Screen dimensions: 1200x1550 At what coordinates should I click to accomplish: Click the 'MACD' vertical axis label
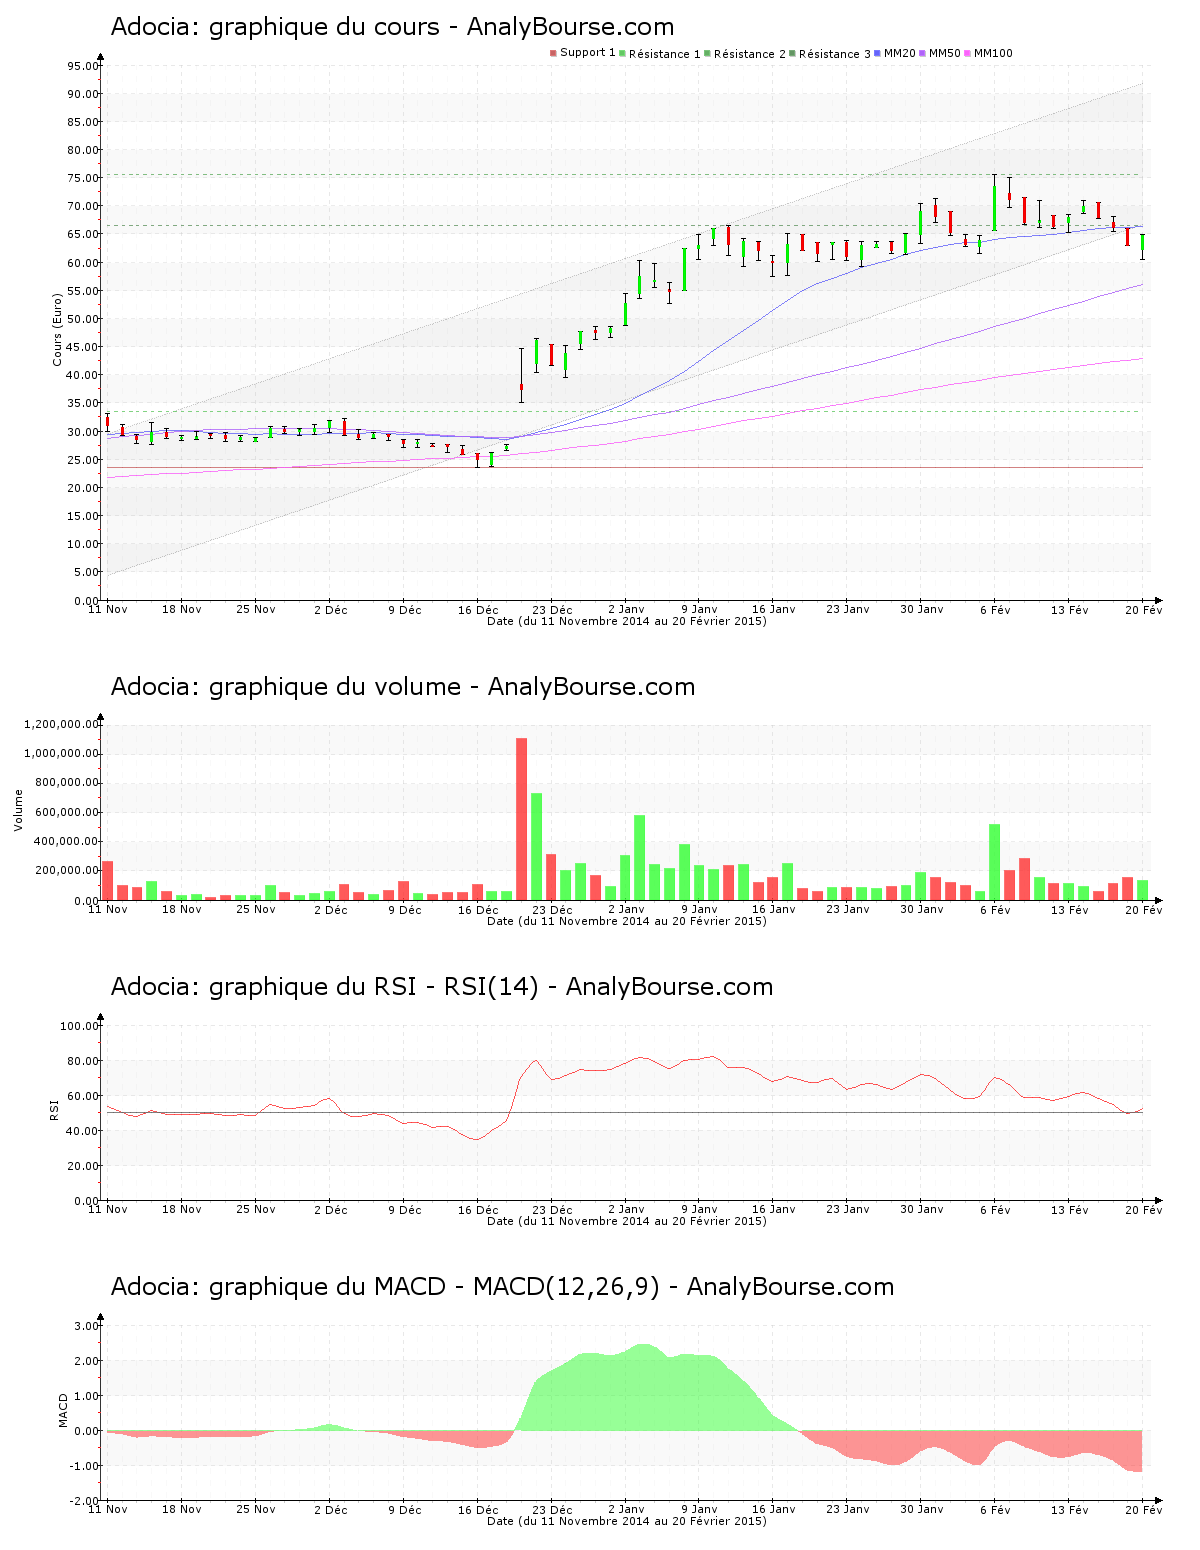63,1410
